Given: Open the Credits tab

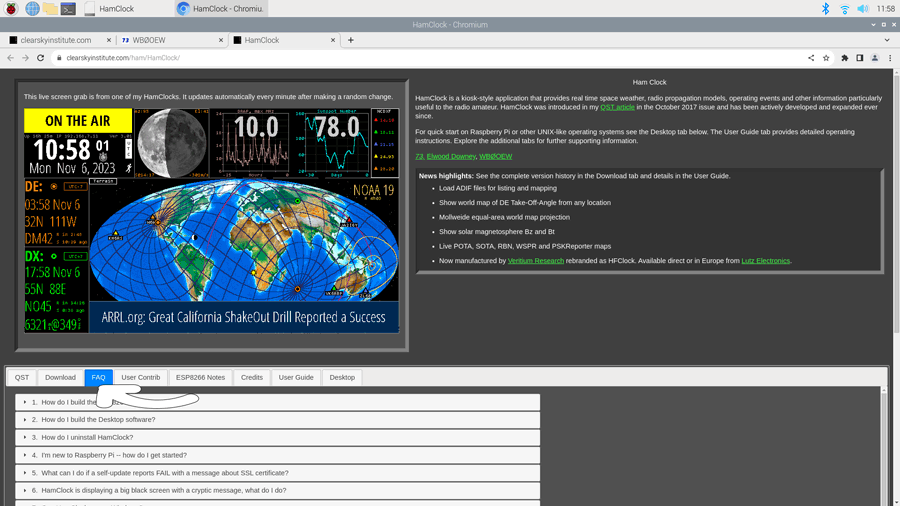Looking at the screenshot, I should click(x=251, y=377).
